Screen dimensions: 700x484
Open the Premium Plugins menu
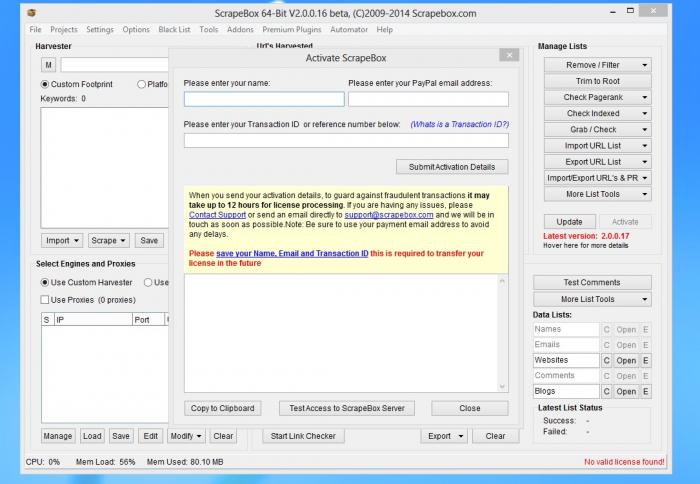(x=292, y=29)
